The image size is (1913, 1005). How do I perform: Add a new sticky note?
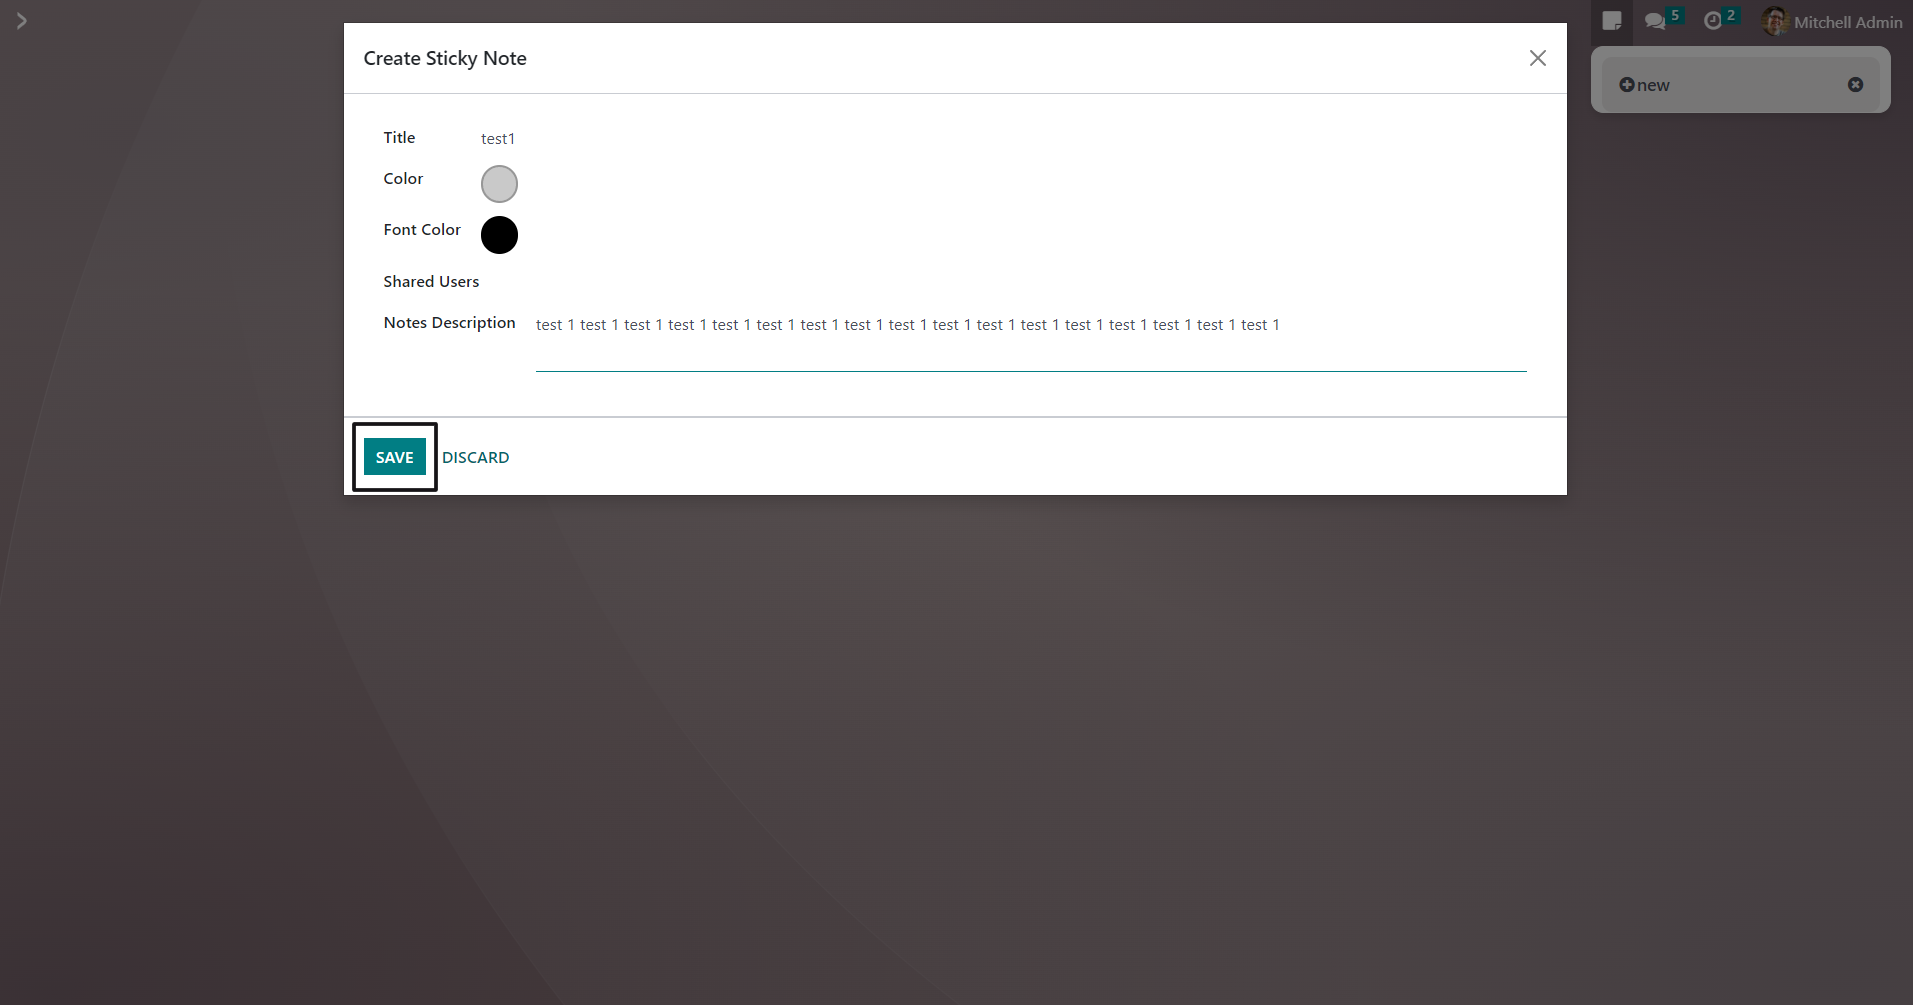pos(1644,85)
